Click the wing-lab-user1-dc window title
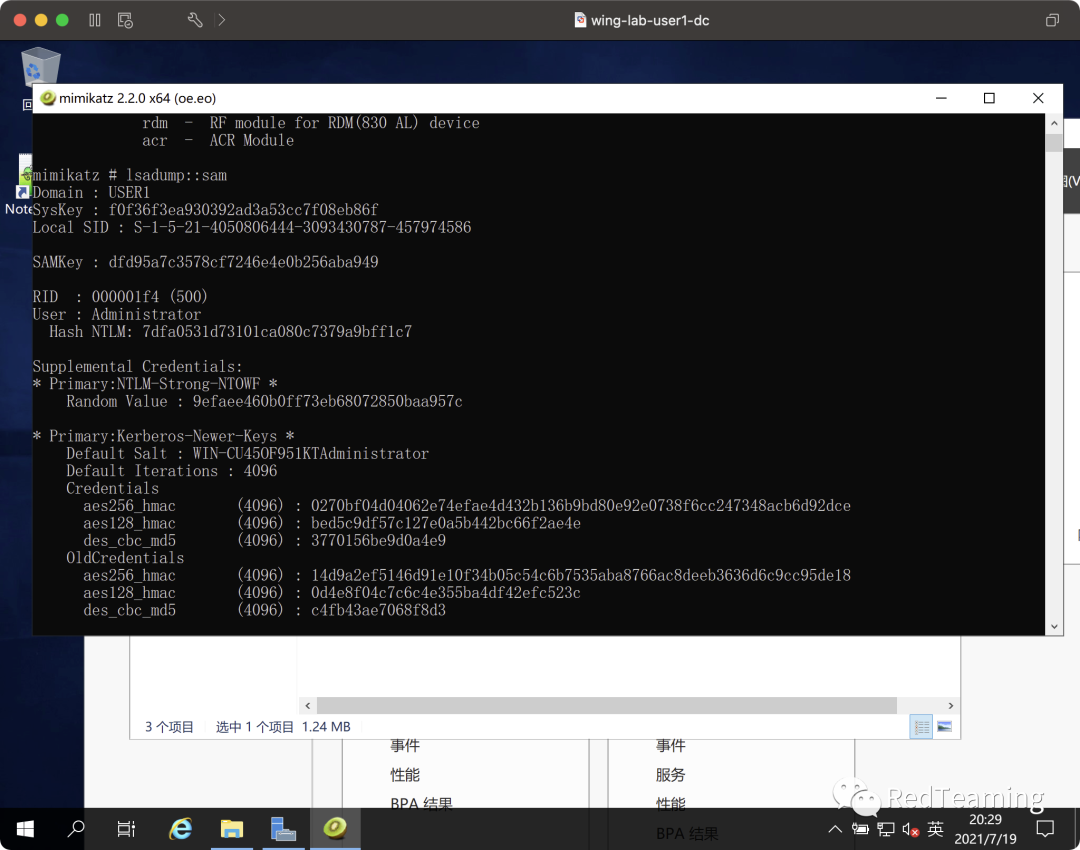The height and width of the screenshot is (850, 1080). [x=650, y=20]
